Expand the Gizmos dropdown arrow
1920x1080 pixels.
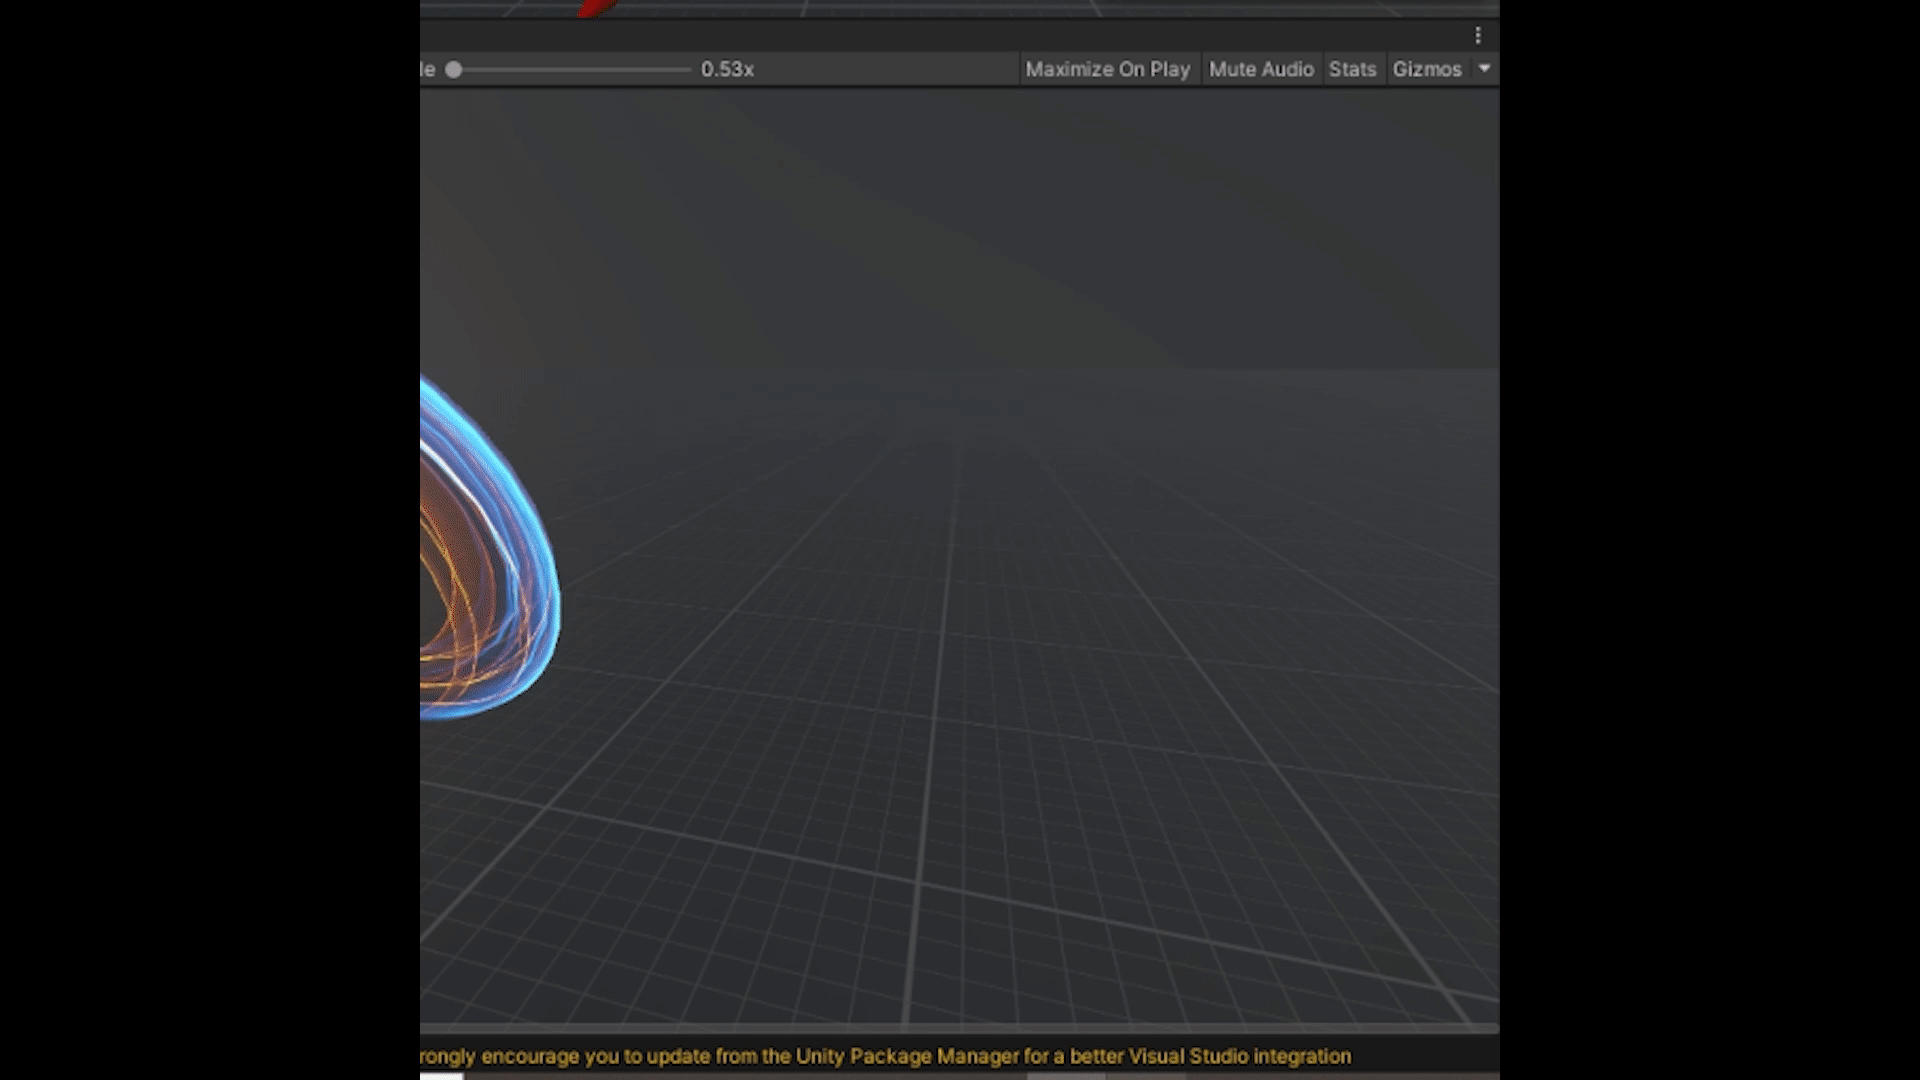point(1484,69)
